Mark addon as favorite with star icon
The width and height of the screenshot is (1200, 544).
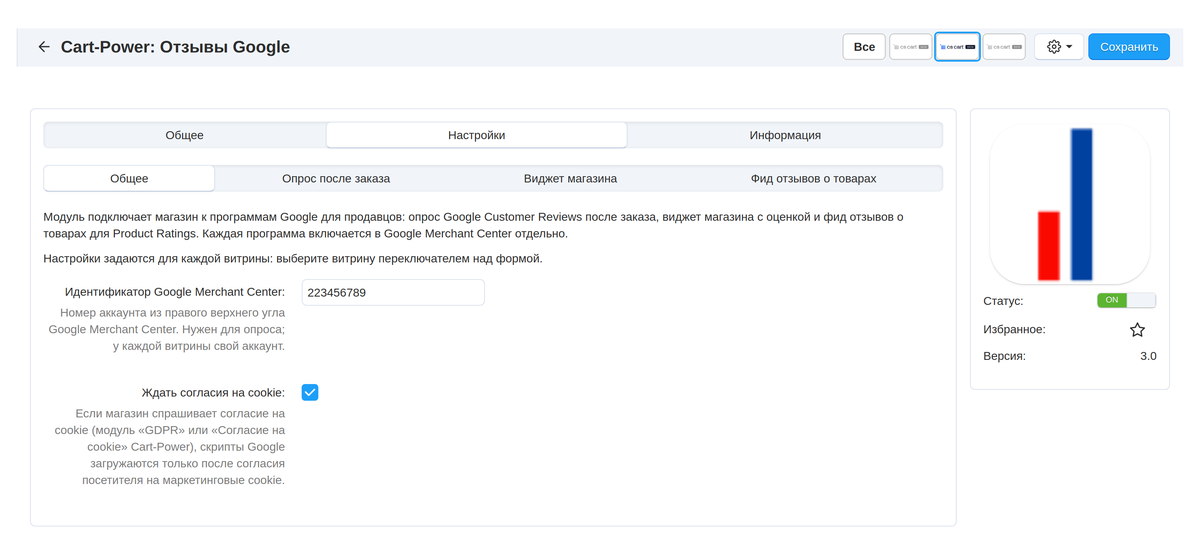1137,329
